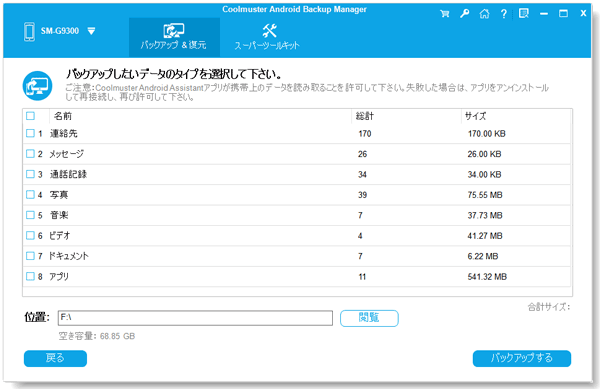Image resolution: width=600 pixels, height=389 pixels.
Task: Open the feedback notes icon
Action: click(523, 13)
